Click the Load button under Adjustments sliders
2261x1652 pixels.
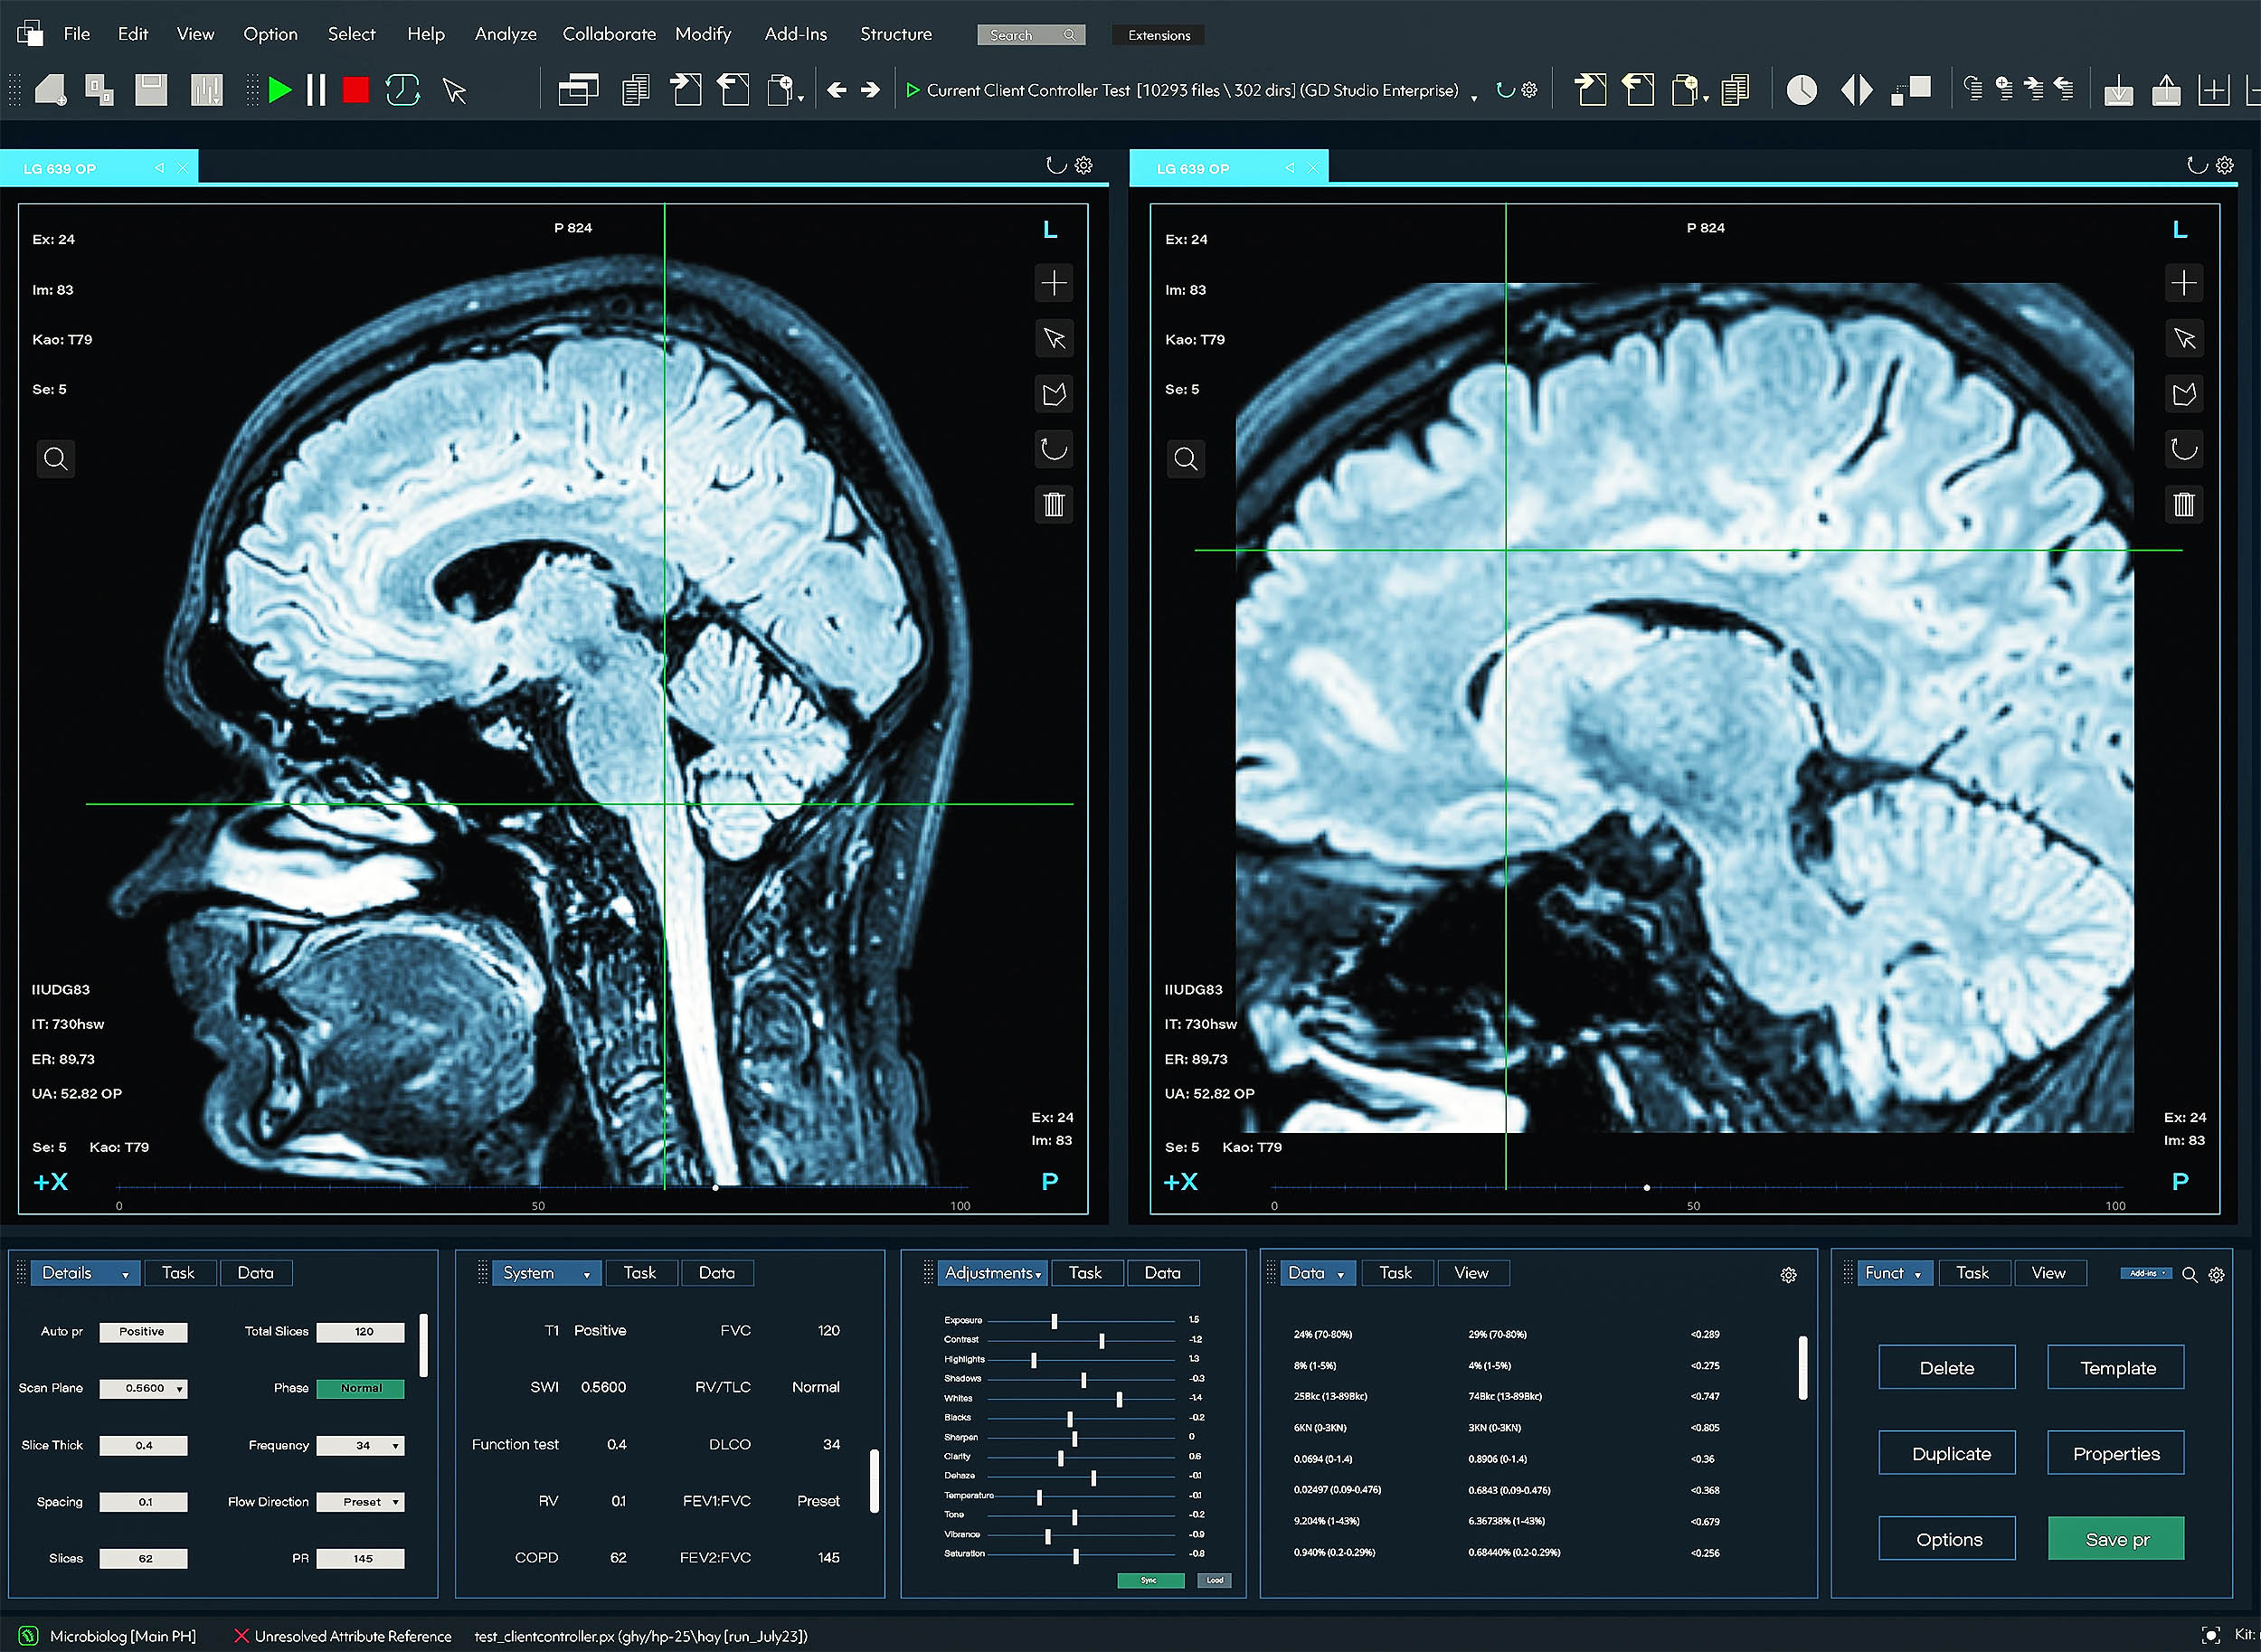pos(1214,1580)
